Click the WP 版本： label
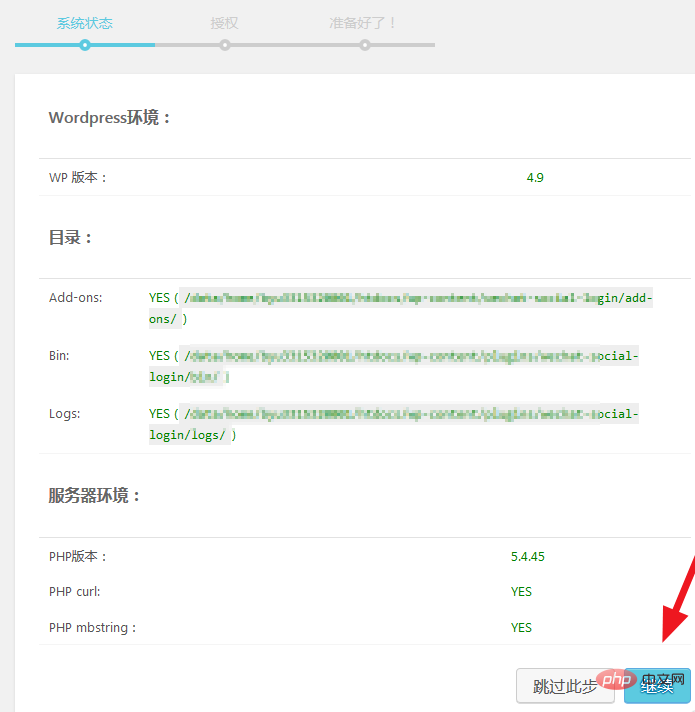 click(78, 178)
